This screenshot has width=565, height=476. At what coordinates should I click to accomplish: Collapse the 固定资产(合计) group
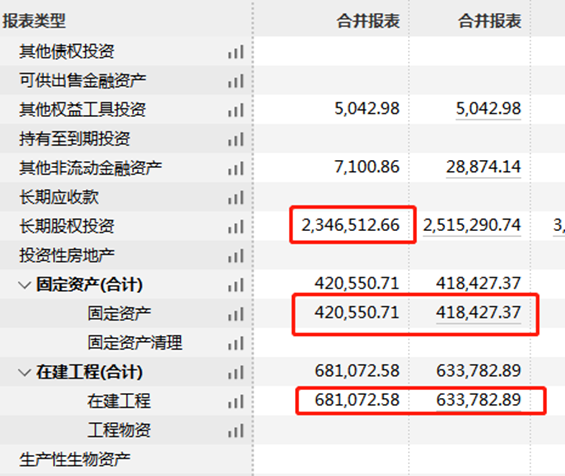click(x=25, y=285)
